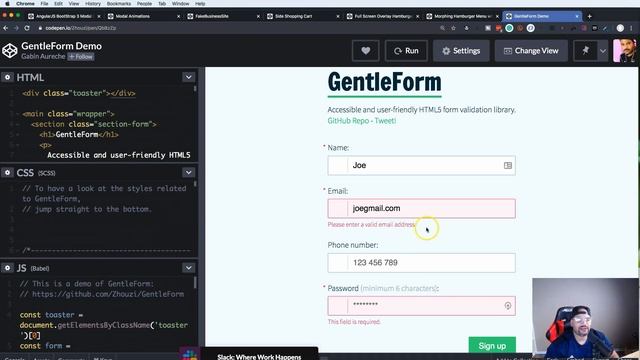The image size is (640, 360).
Task: Click the Slack icon in the dock
Action: [189, 354]
